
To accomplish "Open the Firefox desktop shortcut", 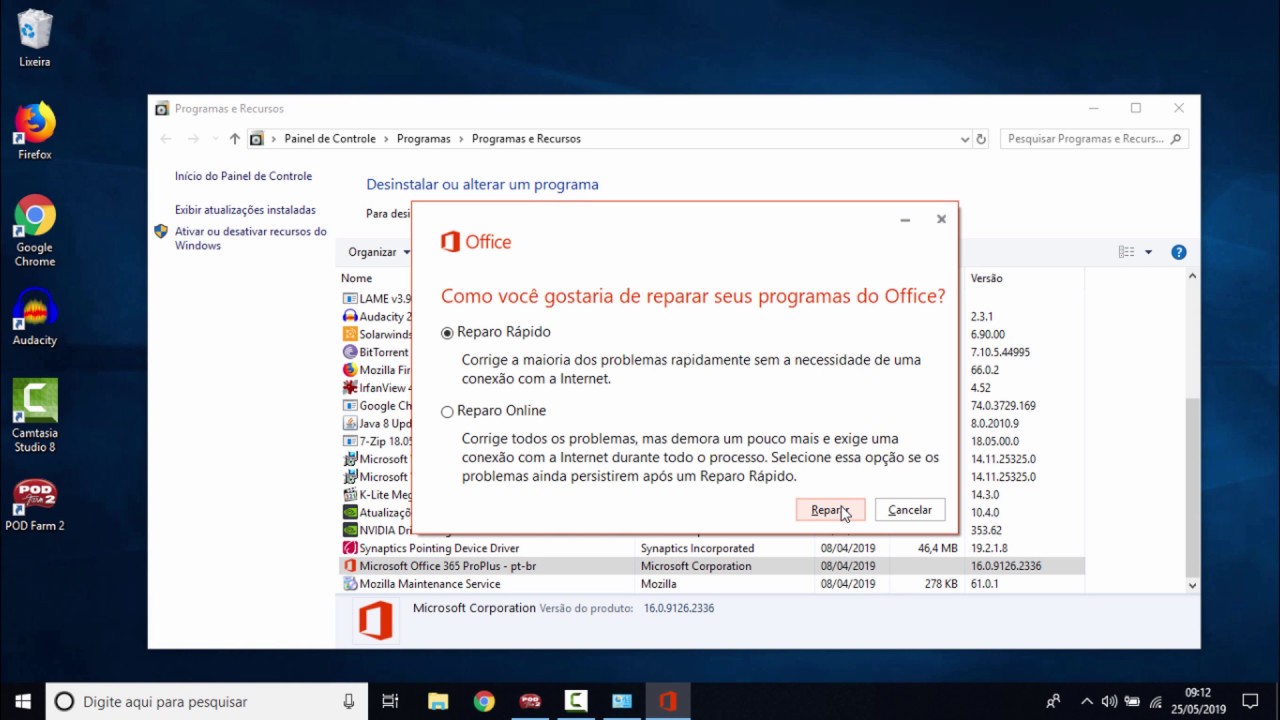I will tap(35, 131).
